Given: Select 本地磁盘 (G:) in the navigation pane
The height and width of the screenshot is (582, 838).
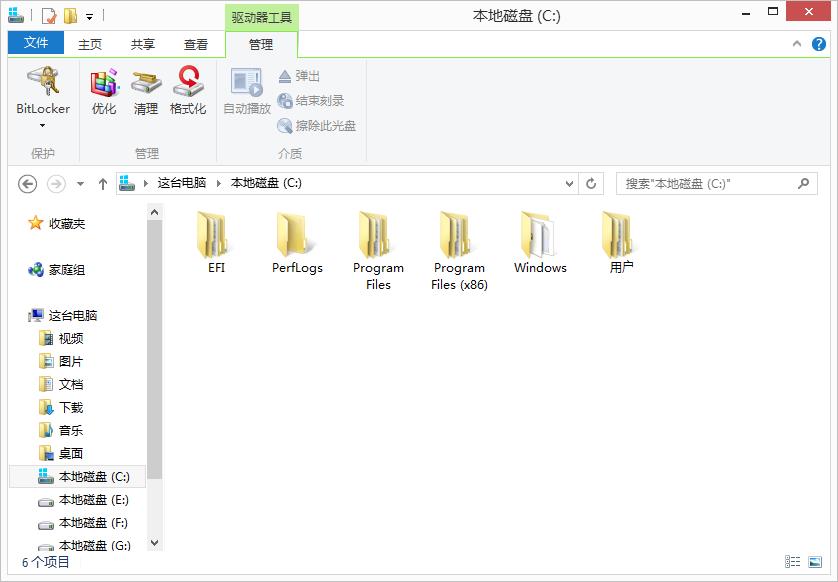Looking at the screenshot, I should click(83, 545).
